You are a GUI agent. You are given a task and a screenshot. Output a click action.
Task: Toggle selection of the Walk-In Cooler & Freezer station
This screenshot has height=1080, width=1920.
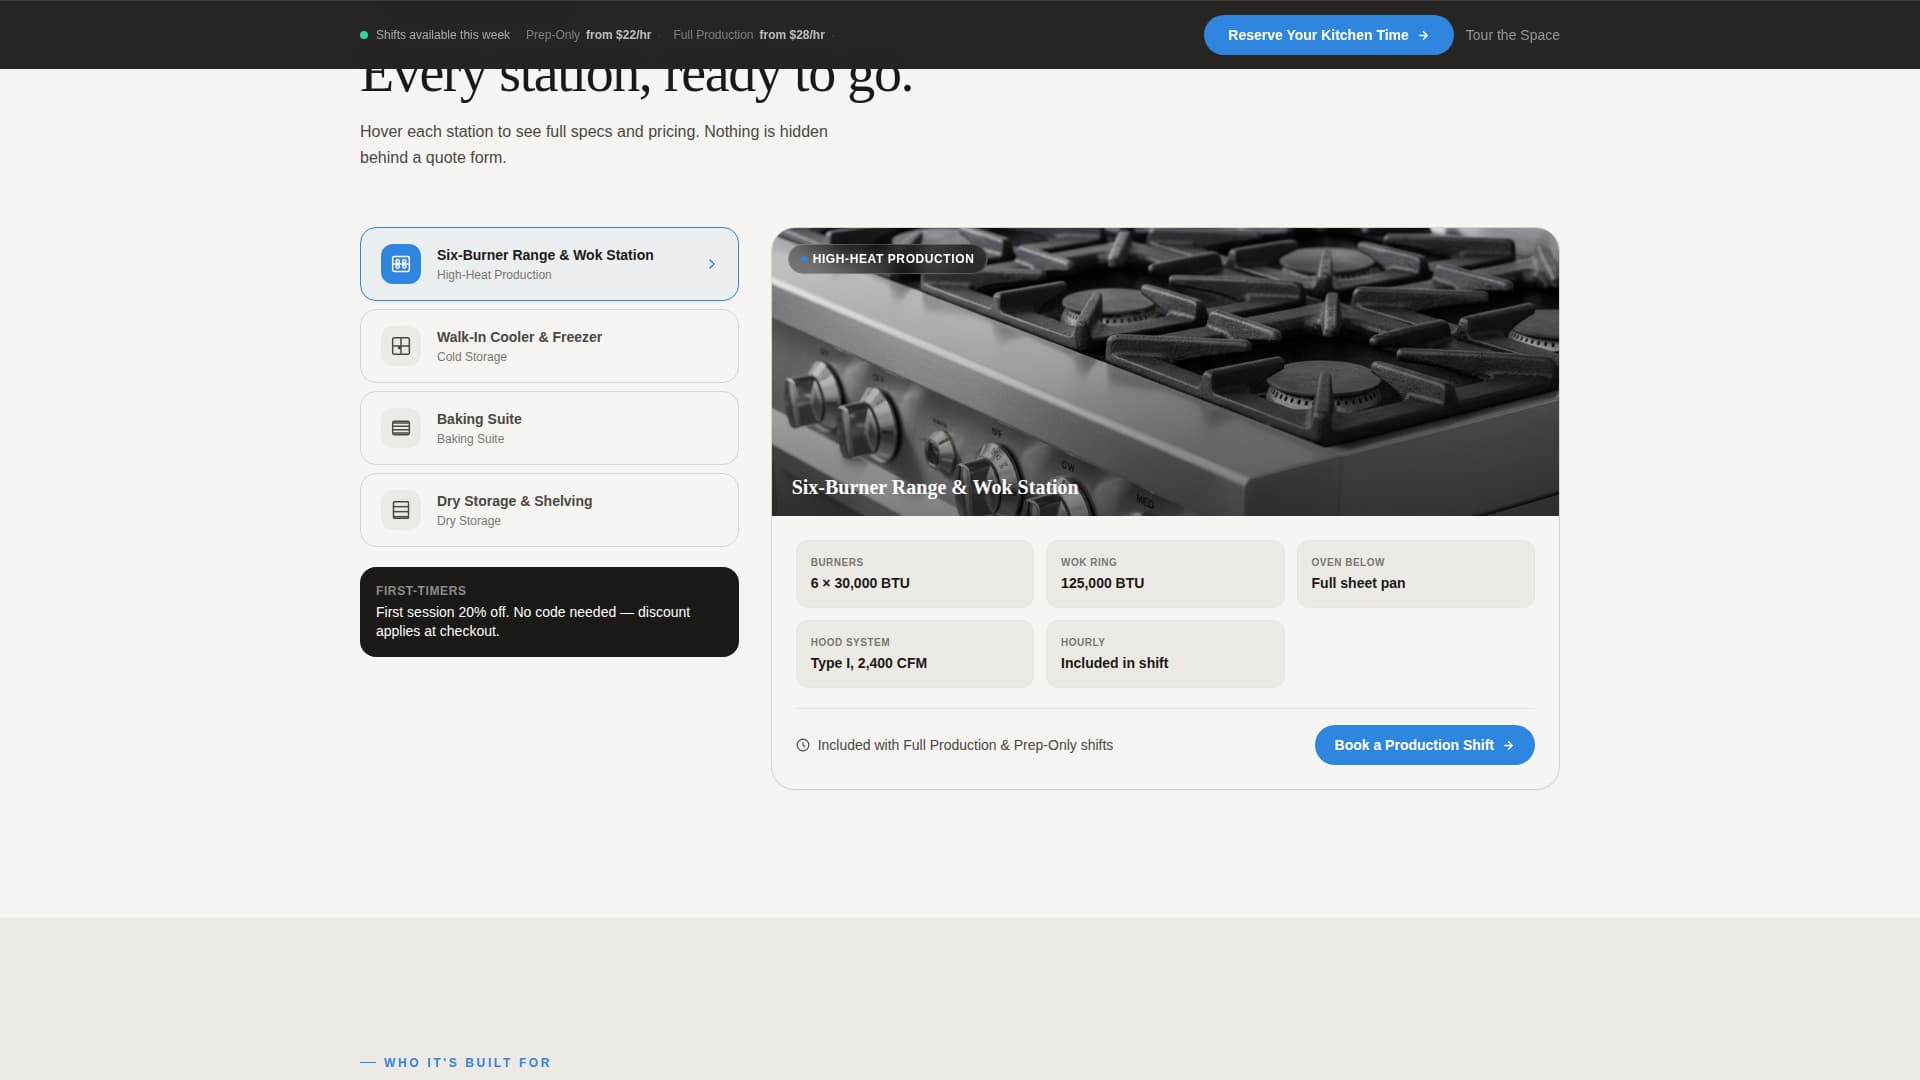click(548, 345)
